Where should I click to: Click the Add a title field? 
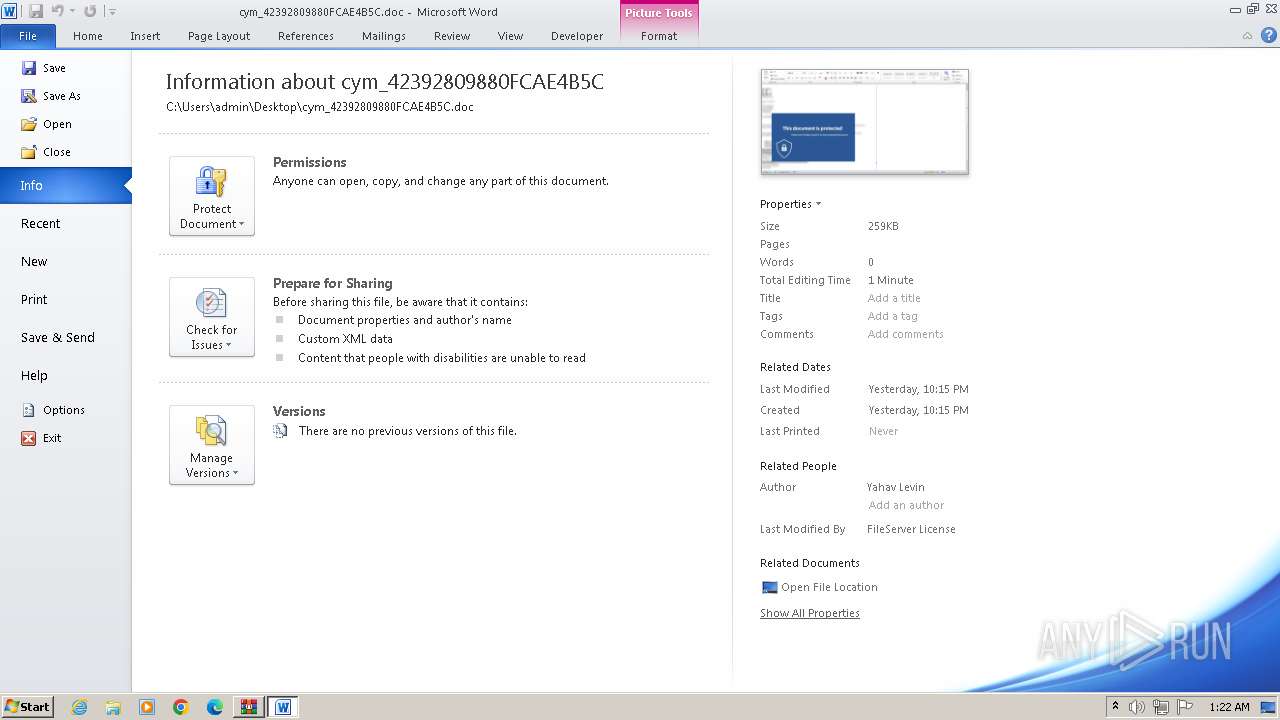click(x=894, y=298)
